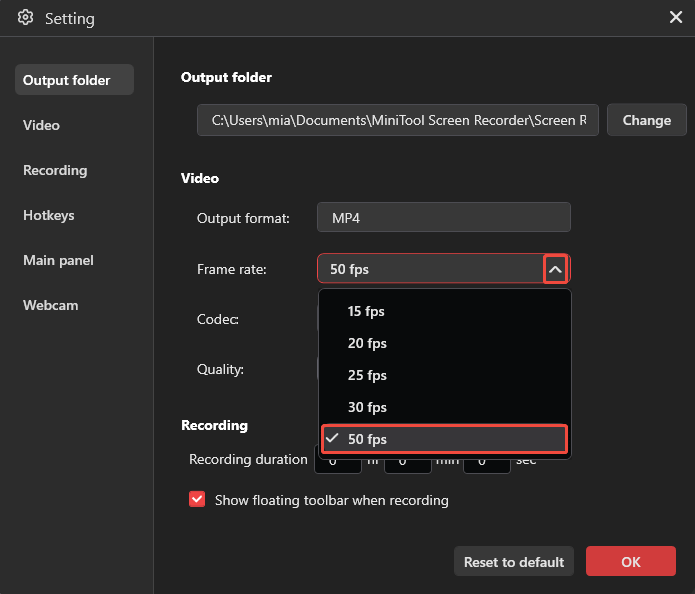Image resolution: width=695 pixels, height=594 pixels.
Task: Open the Output format MP4 dropdown
Action: [x=444, y=217]
